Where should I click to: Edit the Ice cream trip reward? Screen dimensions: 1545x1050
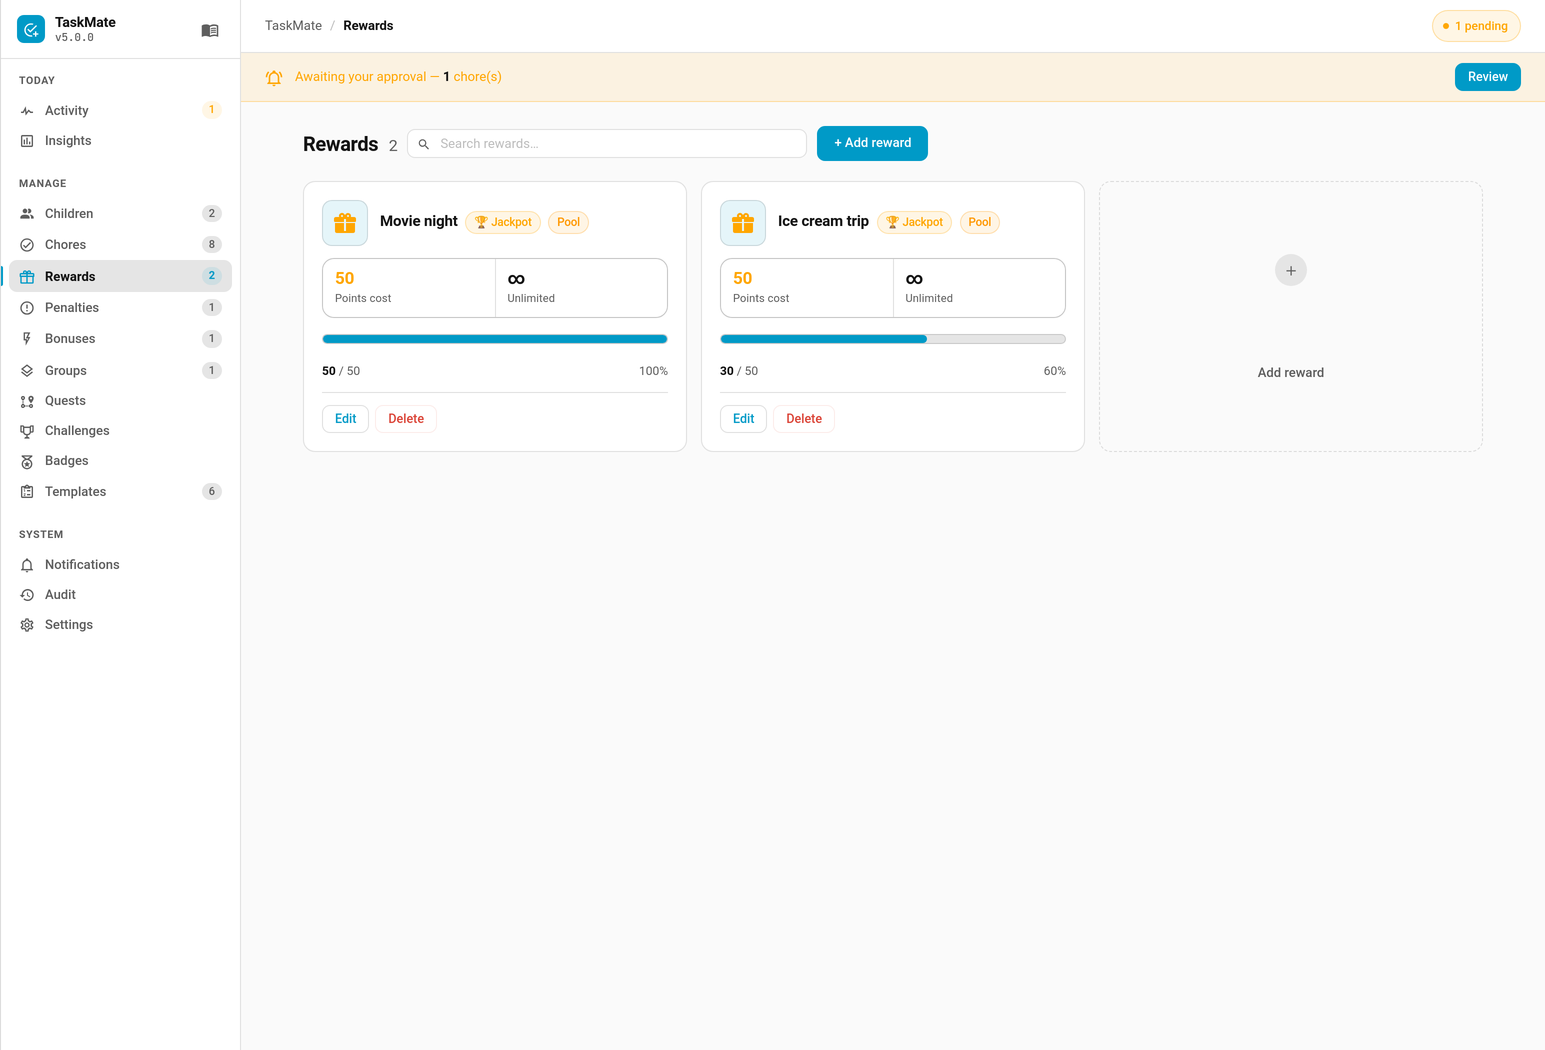pos(743,419)
